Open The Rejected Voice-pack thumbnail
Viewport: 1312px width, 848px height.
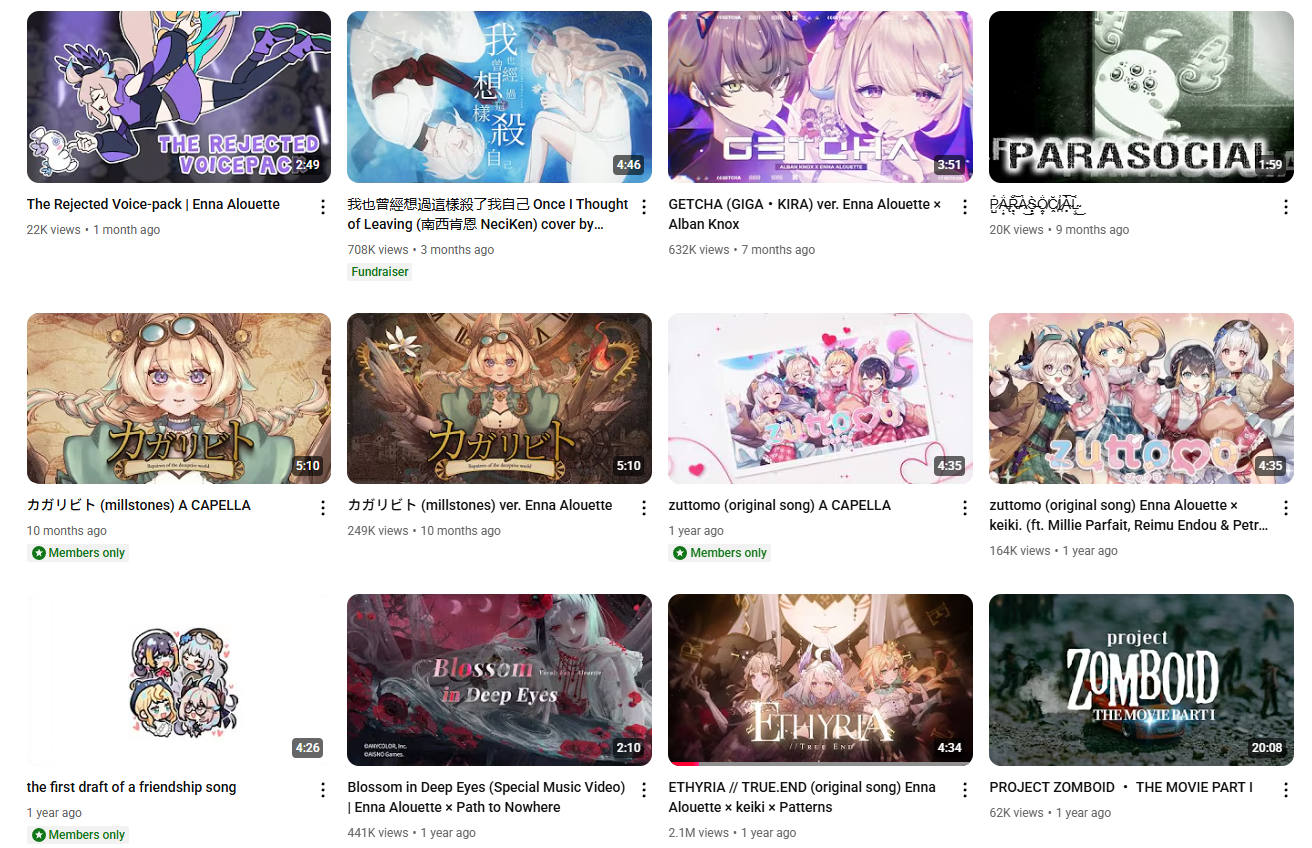[x=179, y=97]
